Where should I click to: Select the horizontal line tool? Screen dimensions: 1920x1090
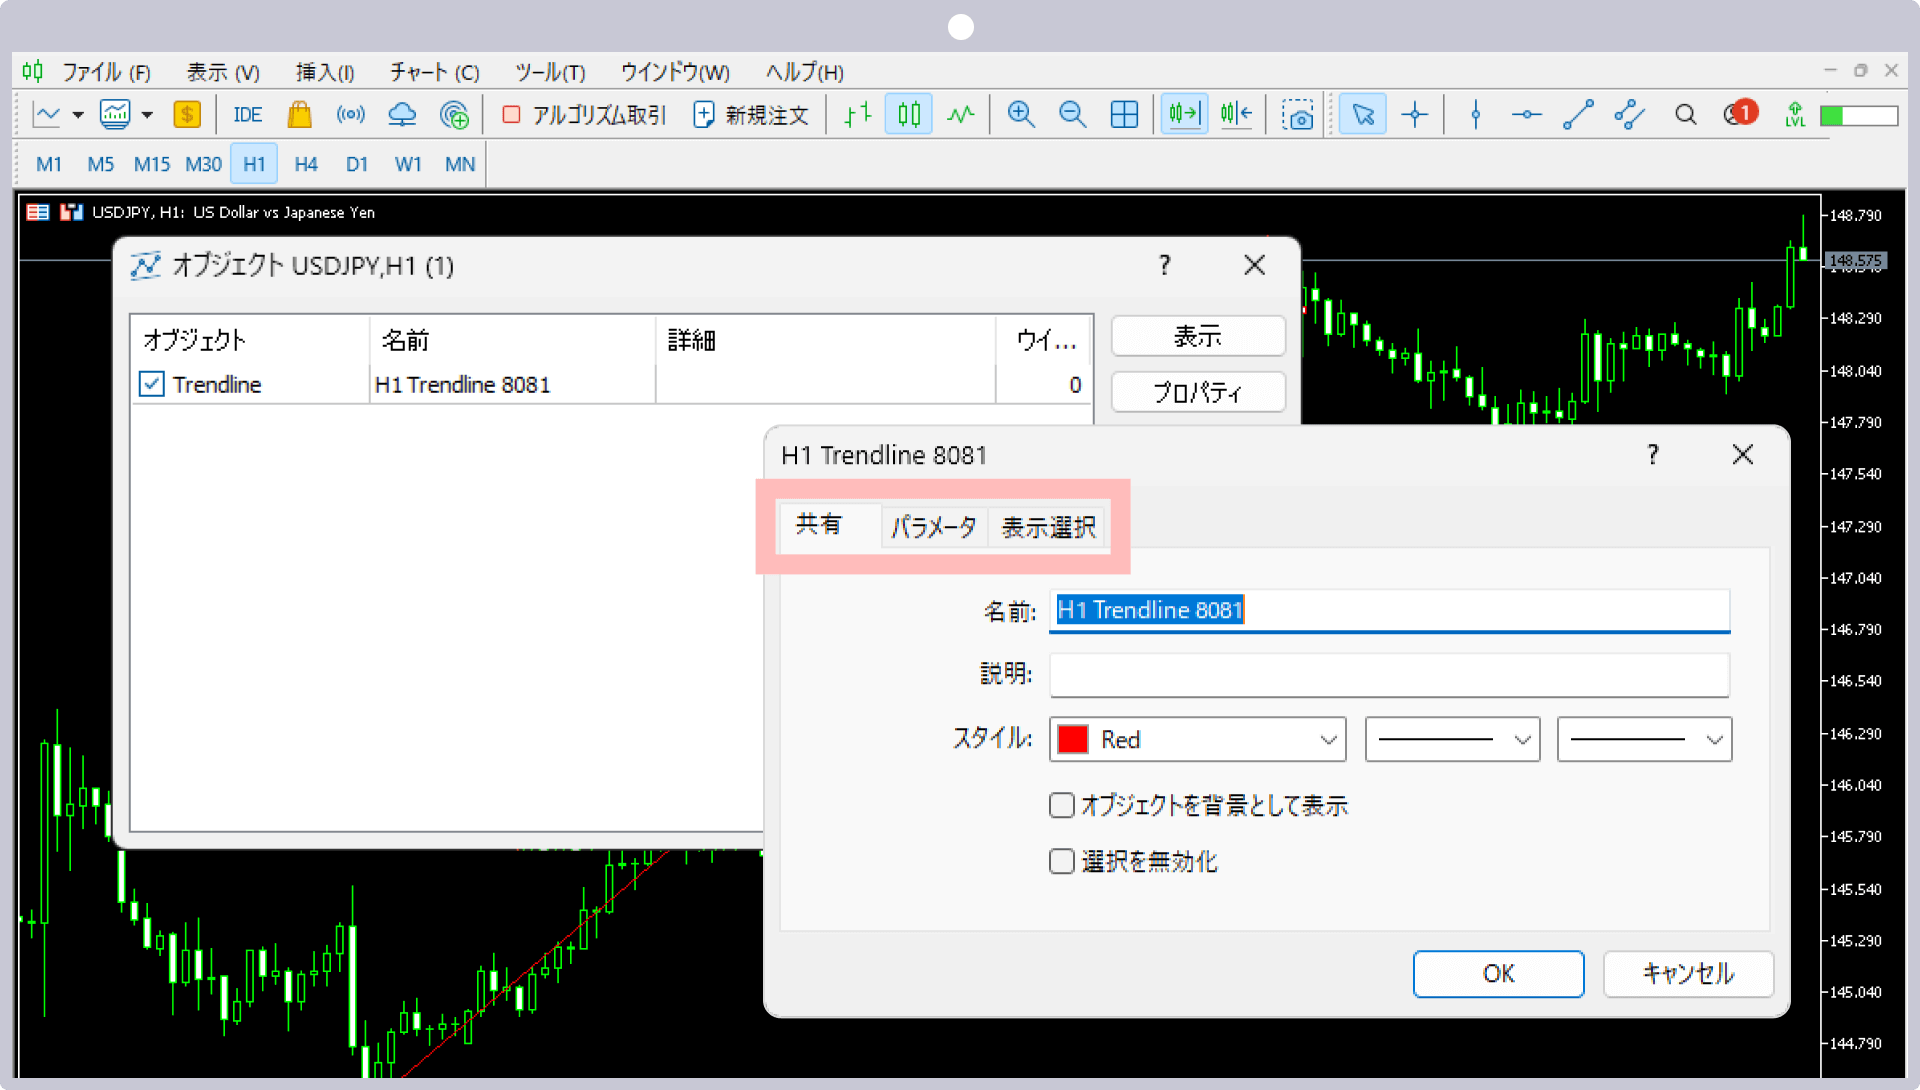pyautogui.click(x=1526, y=115)
